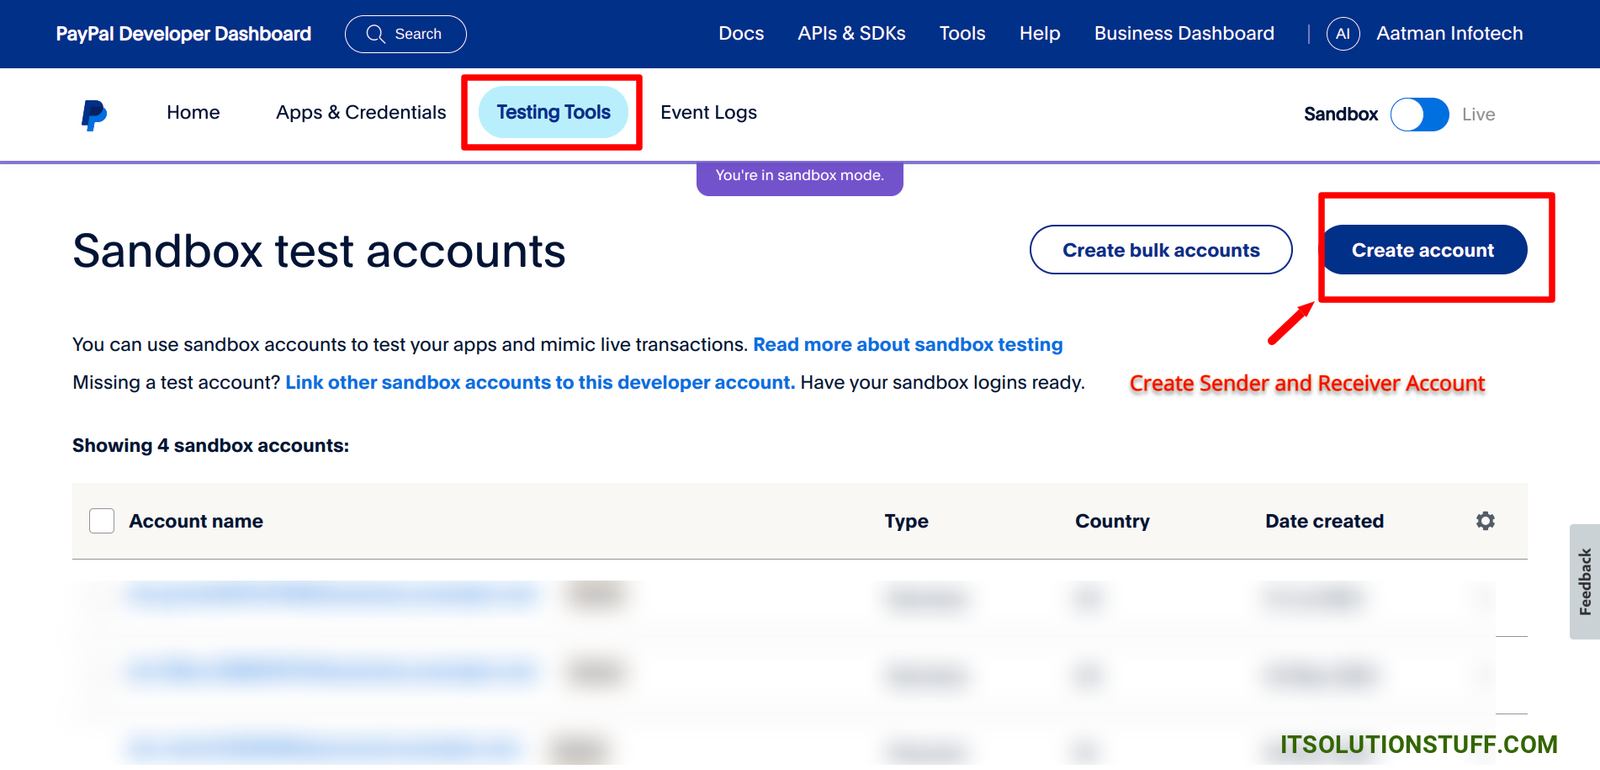Toggle Sandbox to Live mode switch
Image resolution: width=1600 pixels, height=770 pixels.
pyautogui.click(x=1419, y=115)
